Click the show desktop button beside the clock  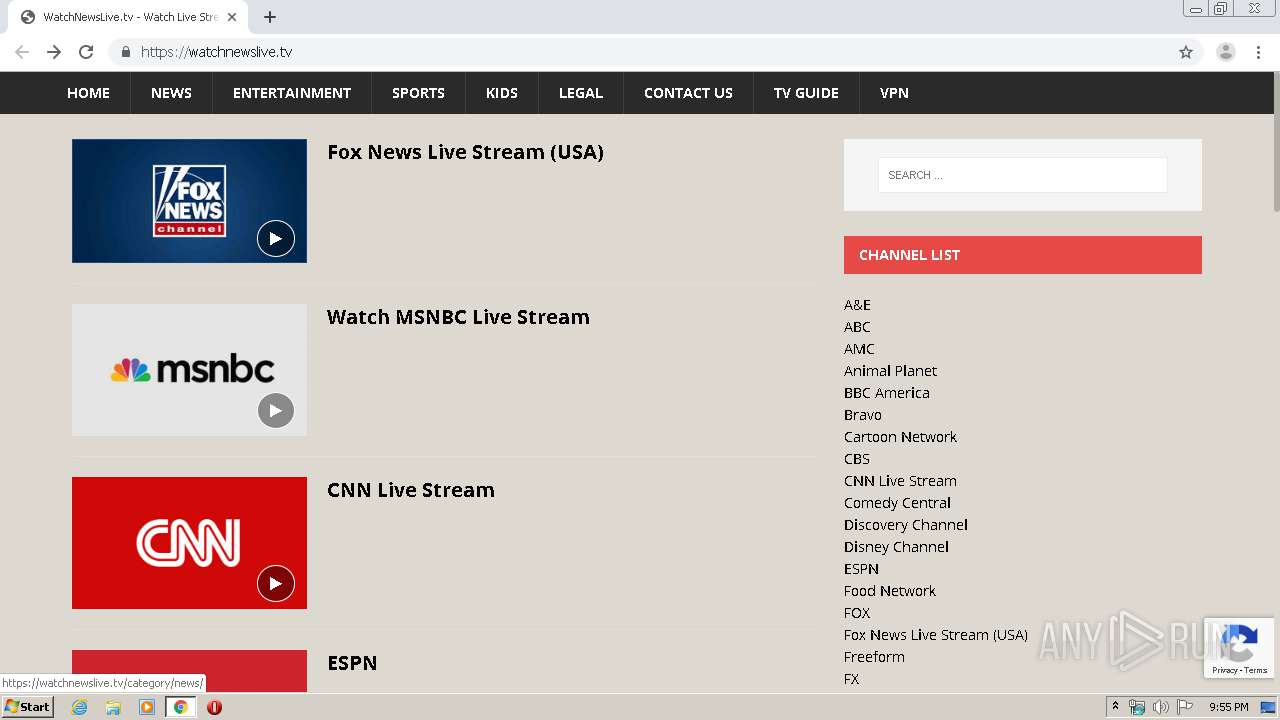(x=1268, y=707)
